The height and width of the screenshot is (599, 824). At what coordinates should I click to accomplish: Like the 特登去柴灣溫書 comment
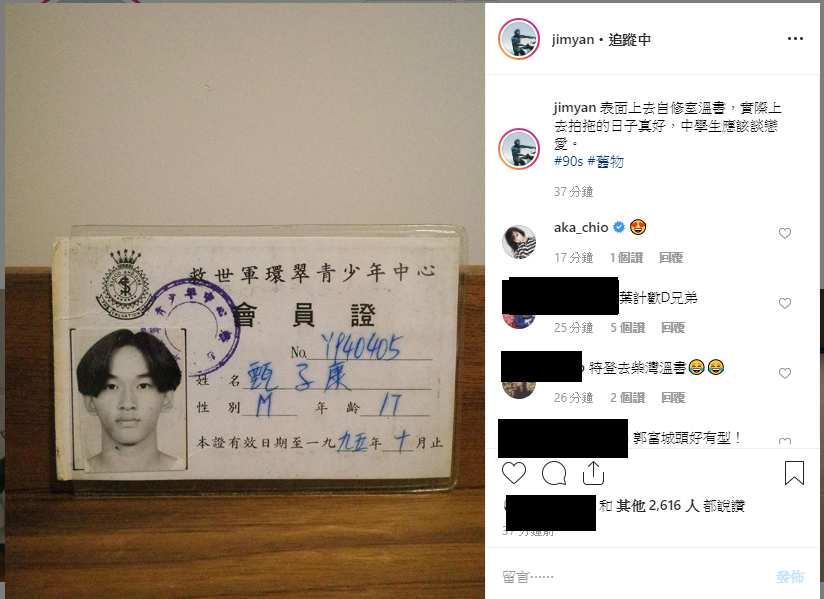click(785, 373)
